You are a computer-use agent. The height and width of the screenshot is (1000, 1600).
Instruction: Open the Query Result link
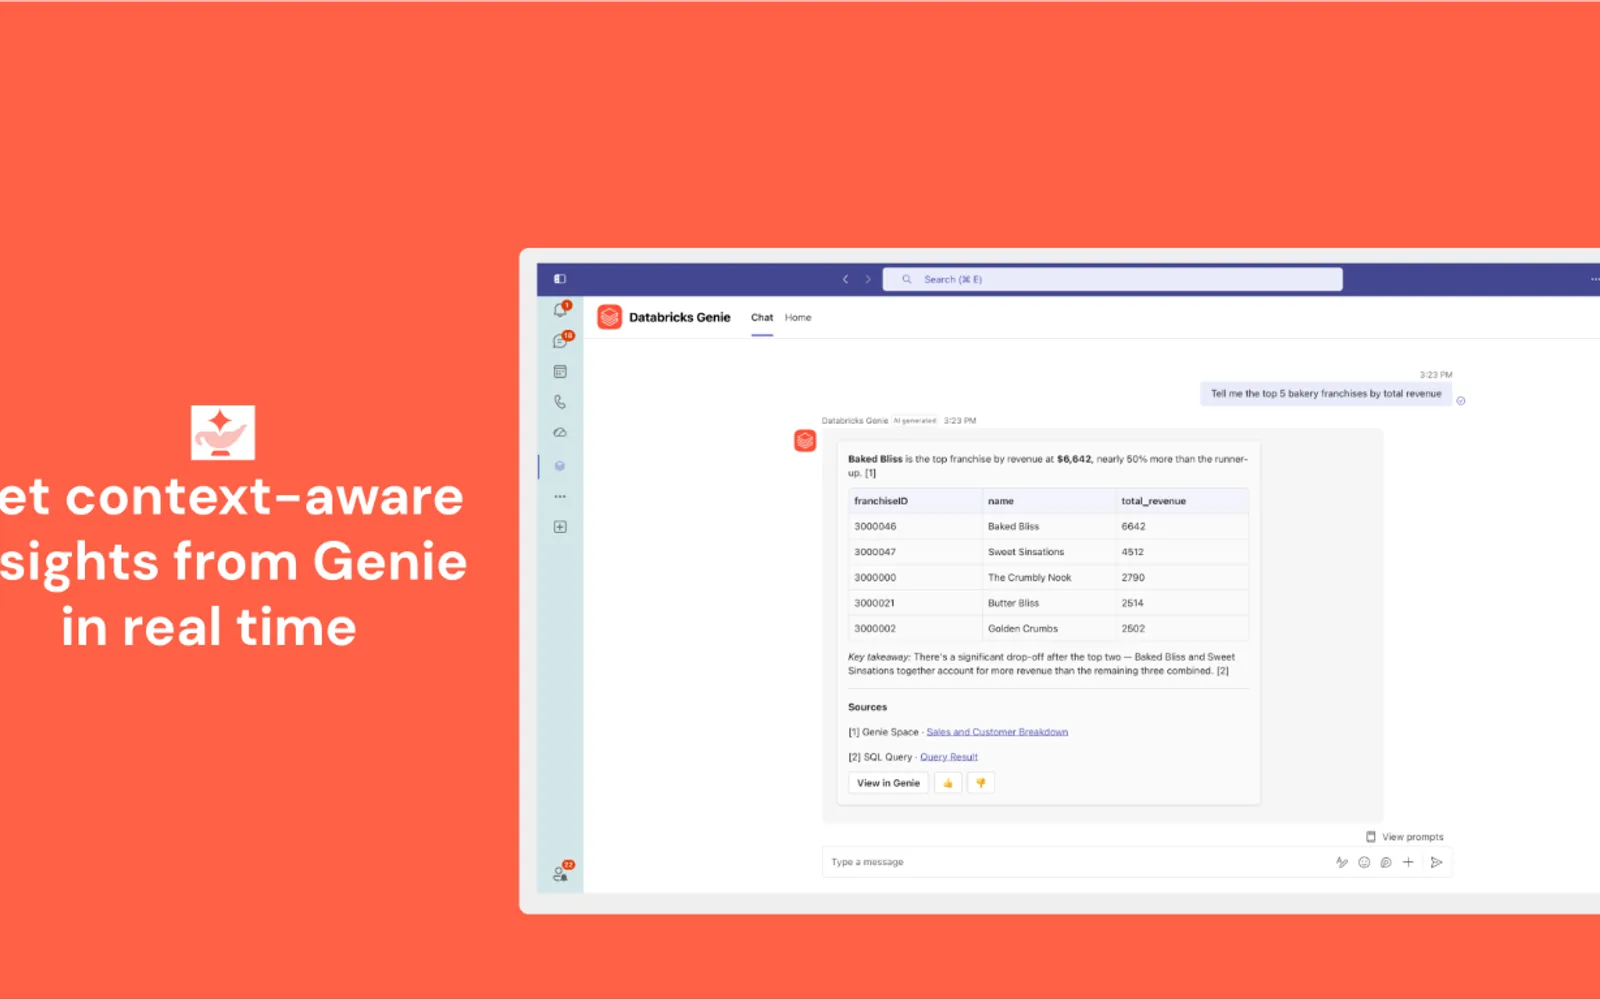(x=949, y=757)
